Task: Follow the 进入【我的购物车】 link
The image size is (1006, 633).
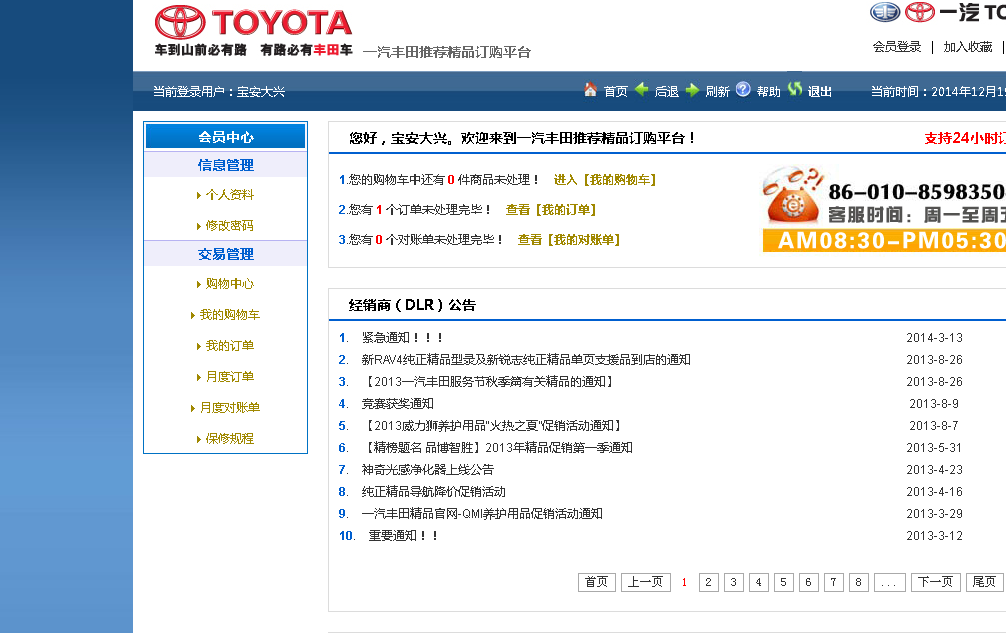Action: click(604, 180)
